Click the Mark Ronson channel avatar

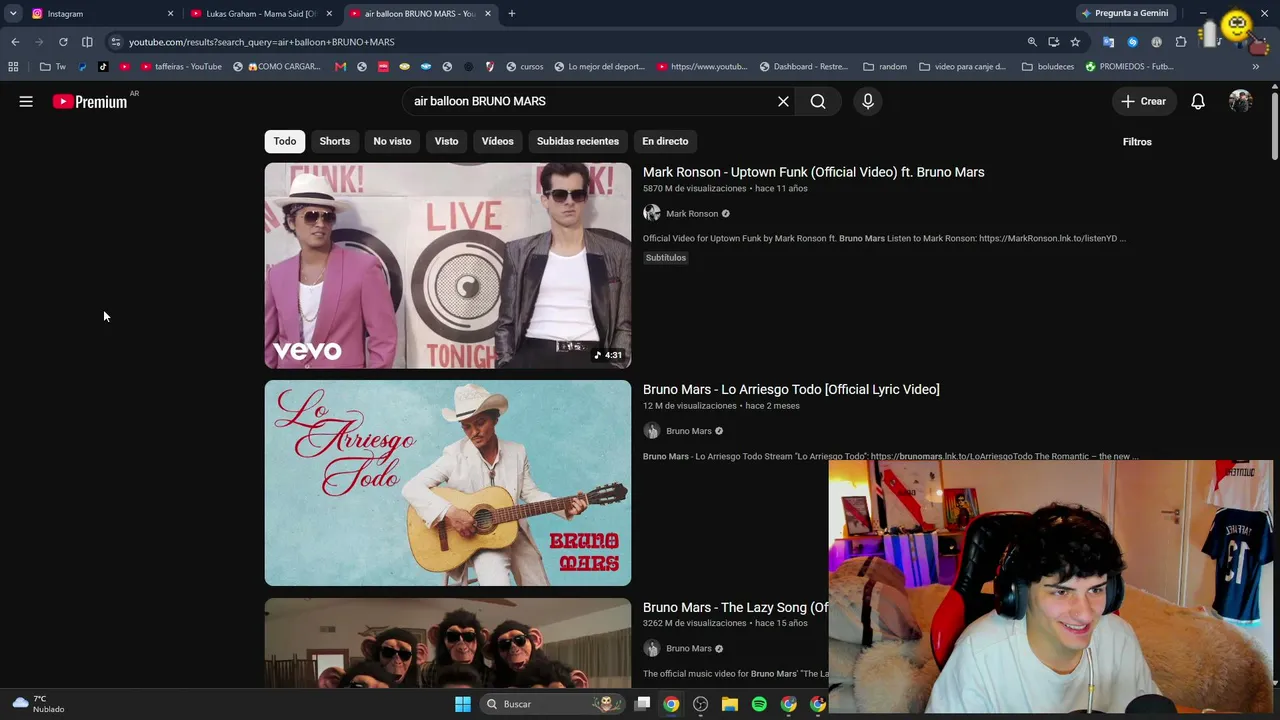(x=652, y=213)
